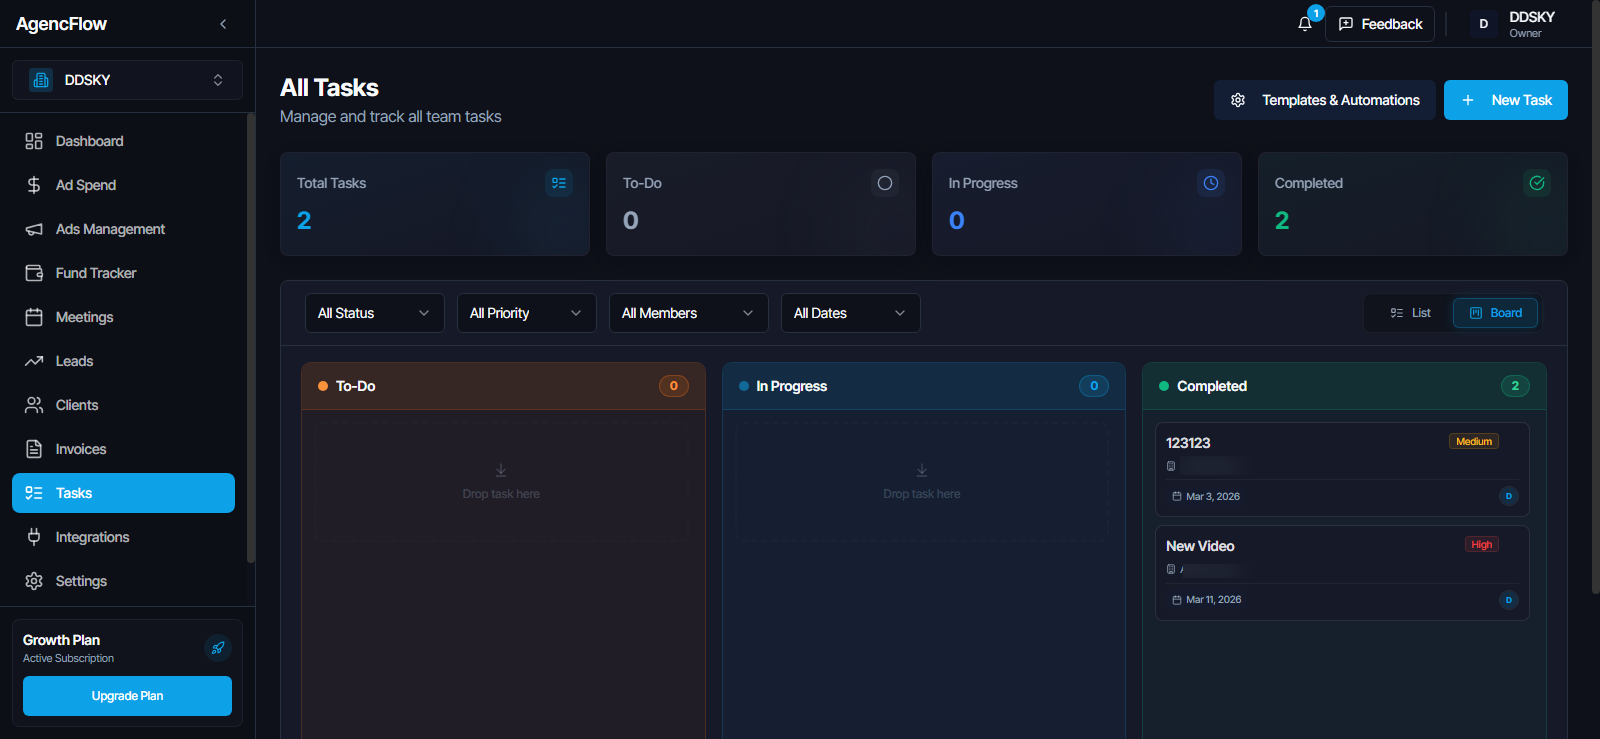
Task: Click the DDSKY workspace building icon
Action: (41, 80)
